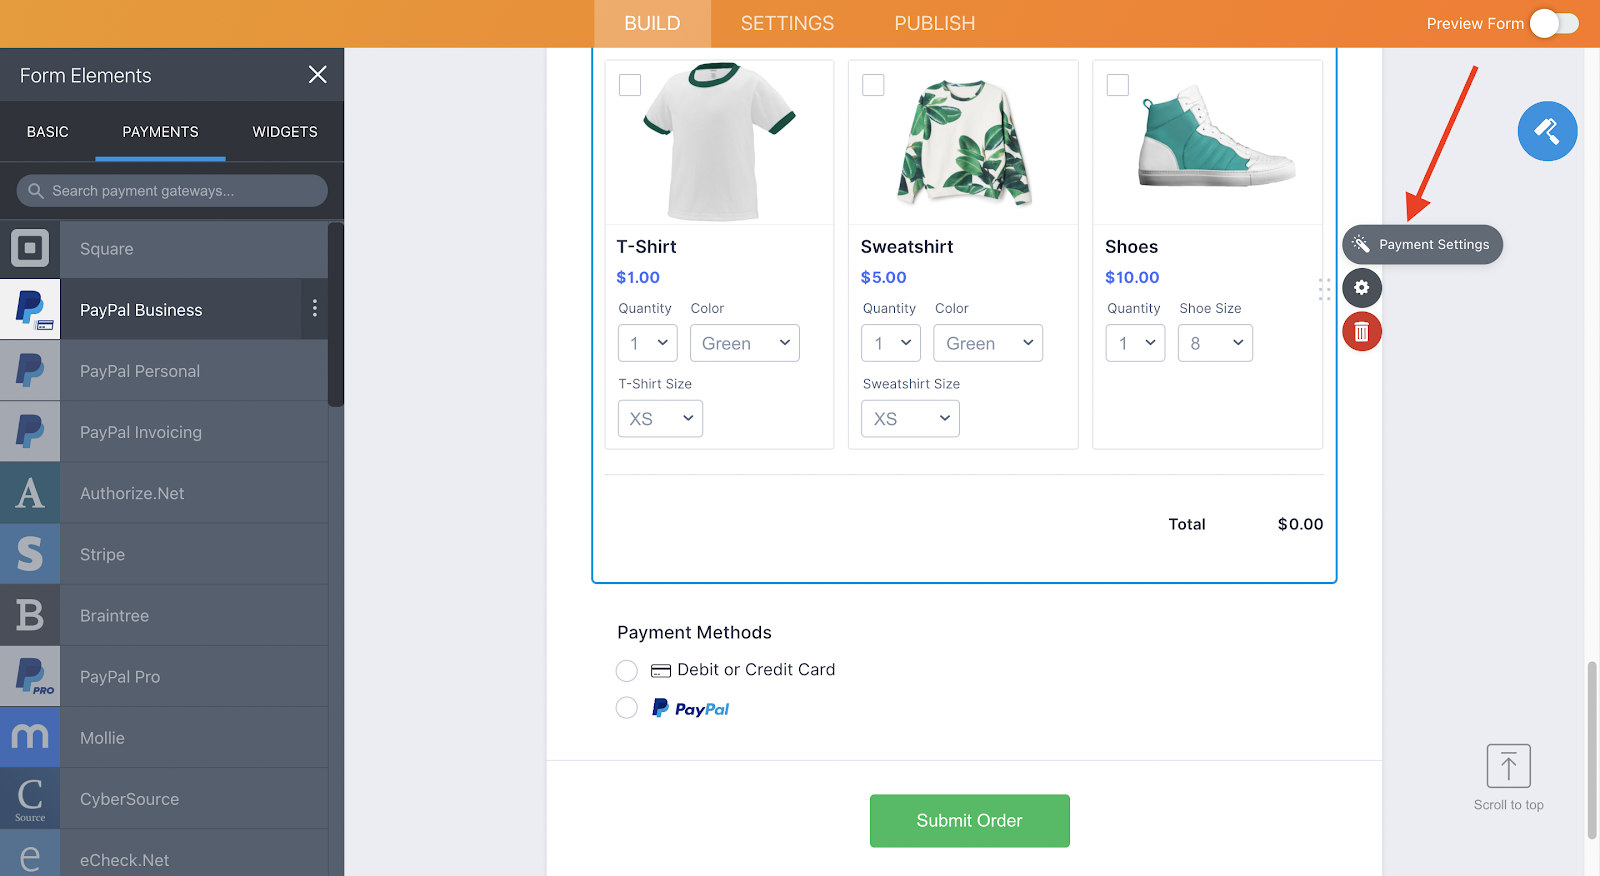Close the Form Elements panel
This screenshot has height=876, width=1600.
point(317,75)
